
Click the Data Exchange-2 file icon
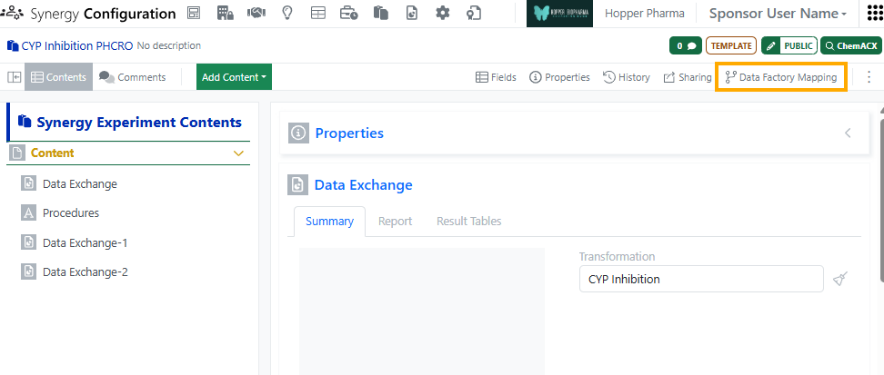28,272
